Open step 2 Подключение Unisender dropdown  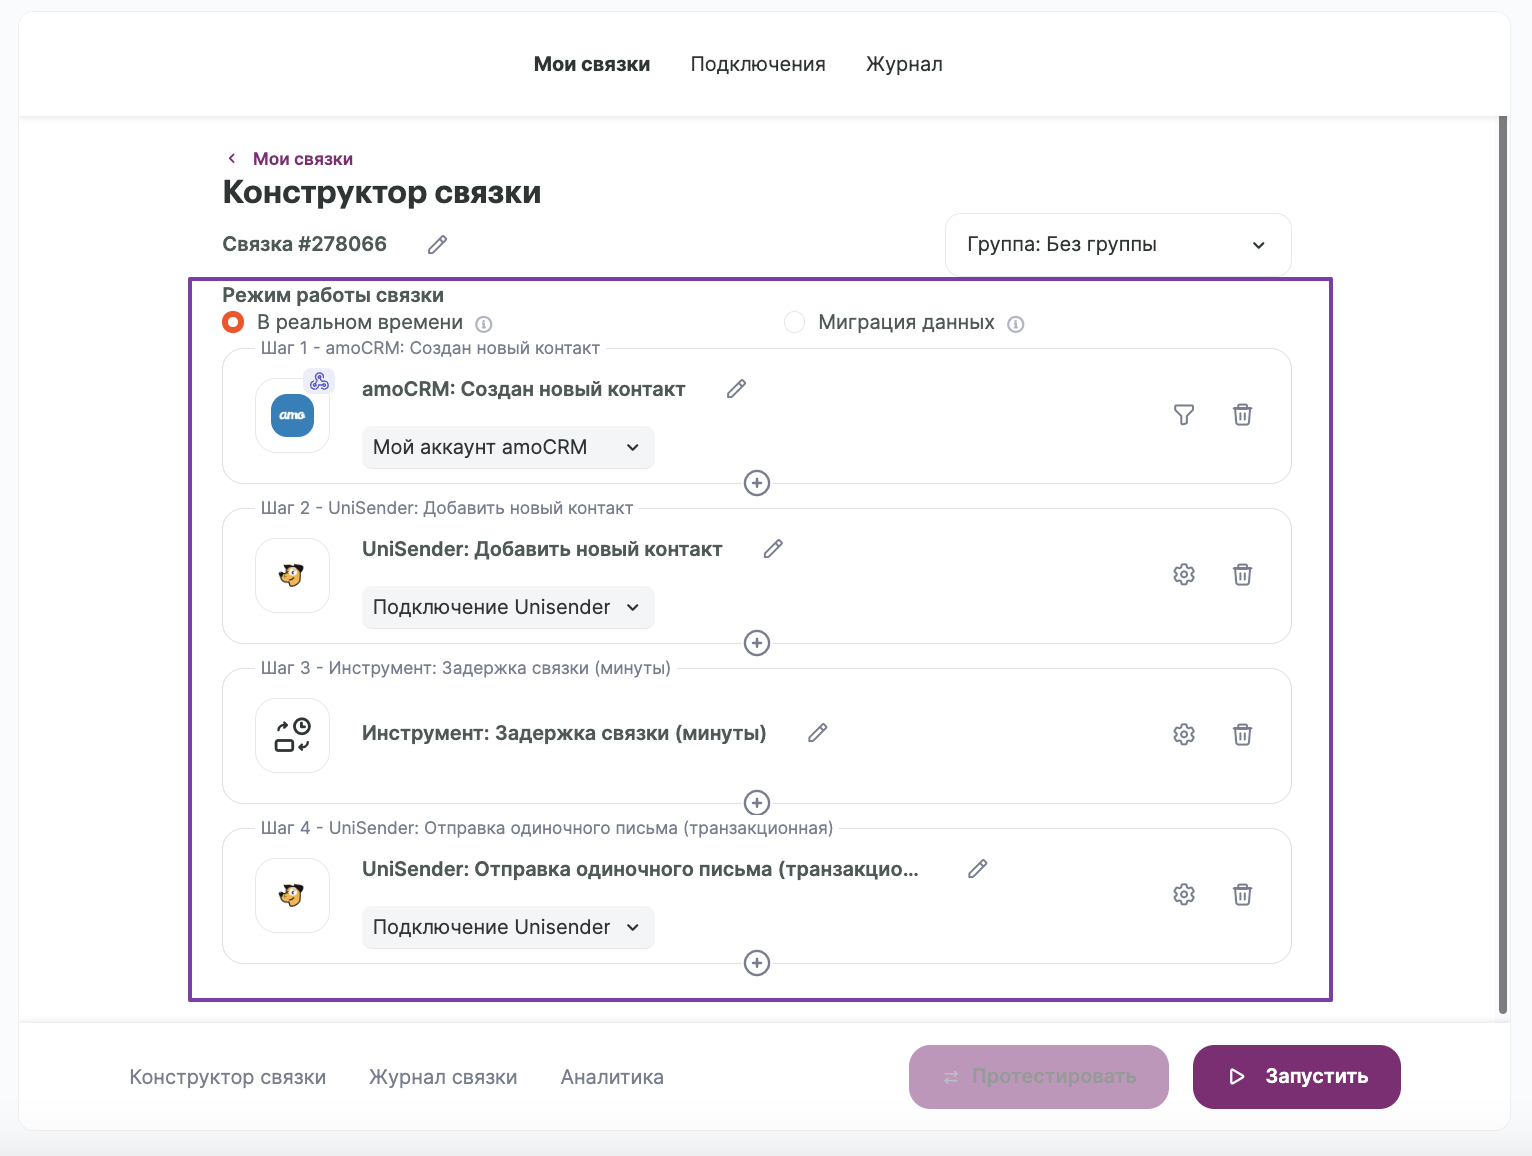508,607
